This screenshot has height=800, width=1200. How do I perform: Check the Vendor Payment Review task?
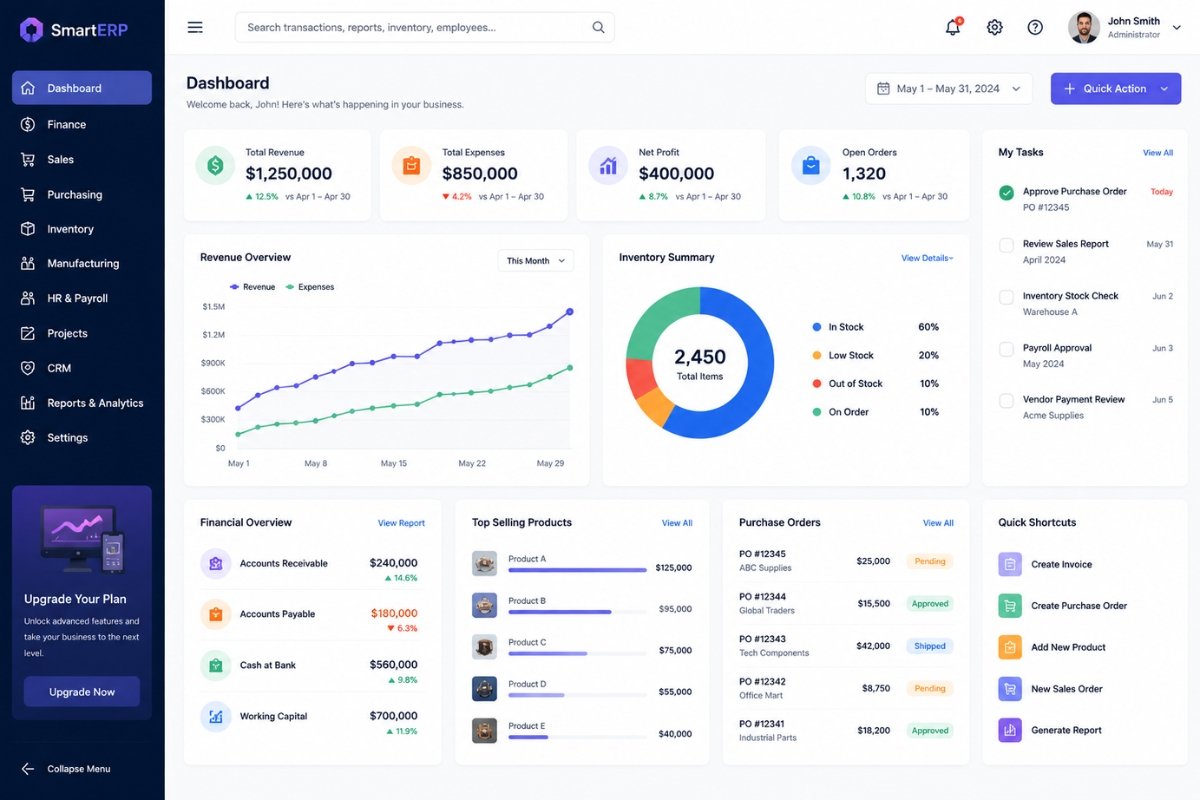coord(1006,400)
